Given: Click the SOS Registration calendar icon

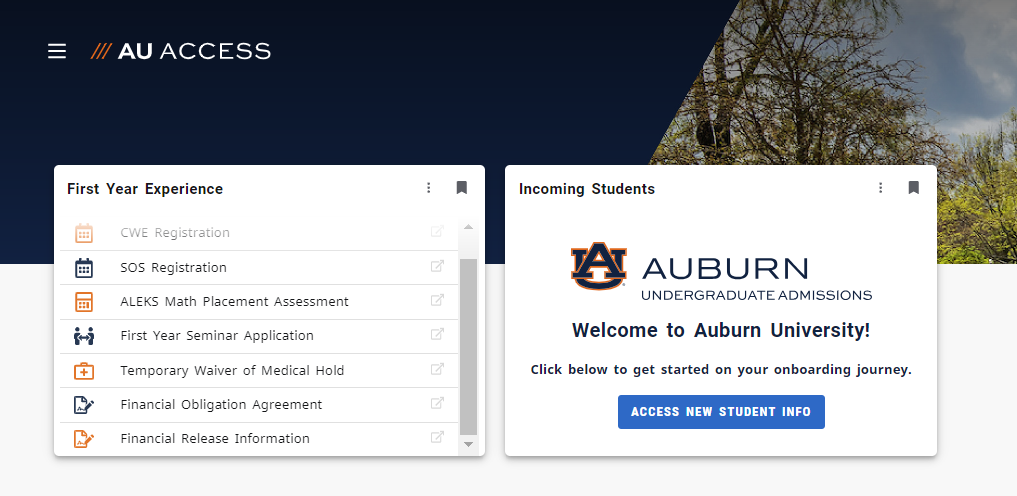Looking at the screenshot, I should [x=84, y=268].
